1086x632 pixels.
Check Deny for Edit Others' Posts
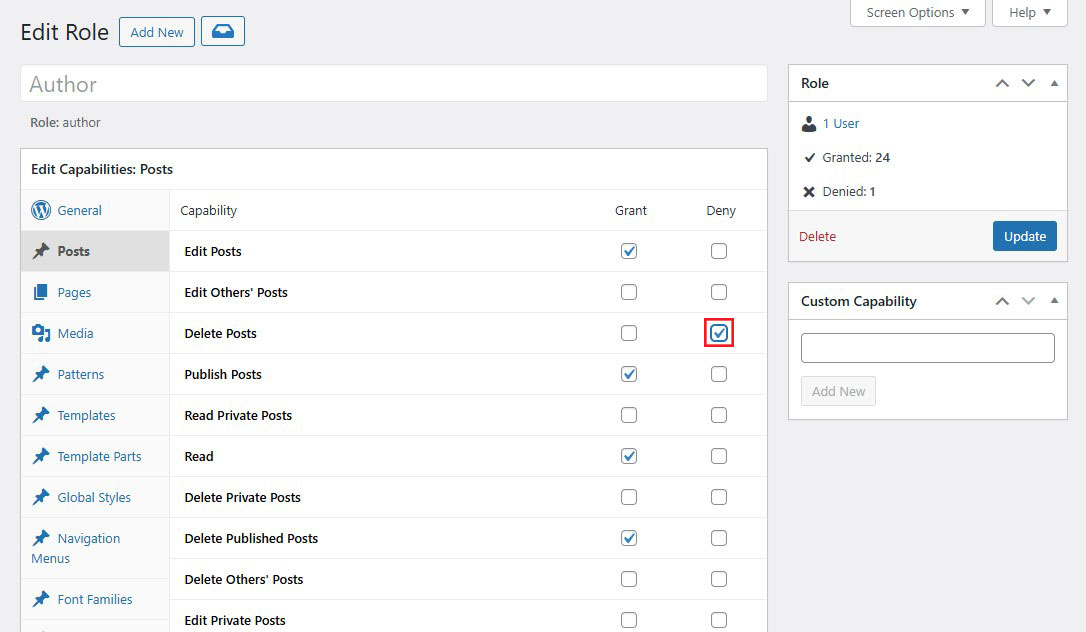(x=719, y=292)
